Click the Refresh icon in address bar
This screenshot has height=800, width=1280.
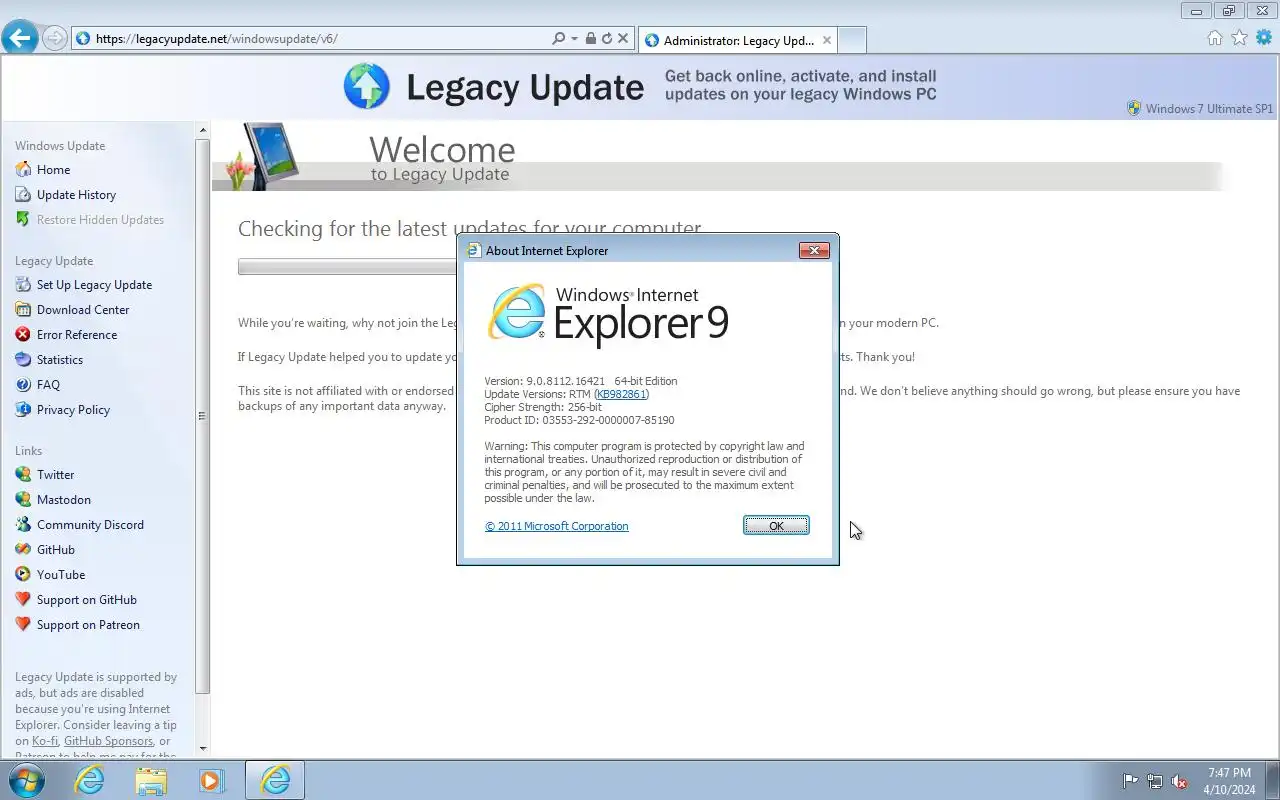coord(606,38)
